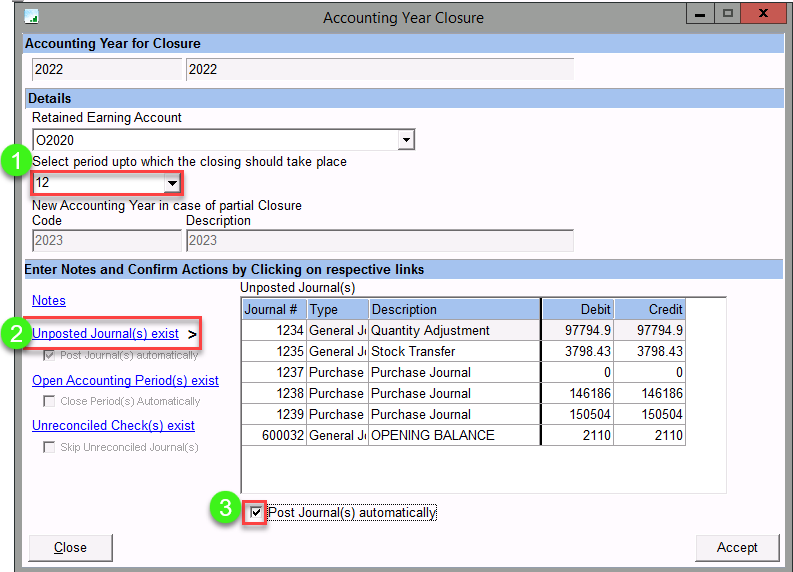Click the accounting year code field 2022
The image size is (793, 572).
[106, 69]
